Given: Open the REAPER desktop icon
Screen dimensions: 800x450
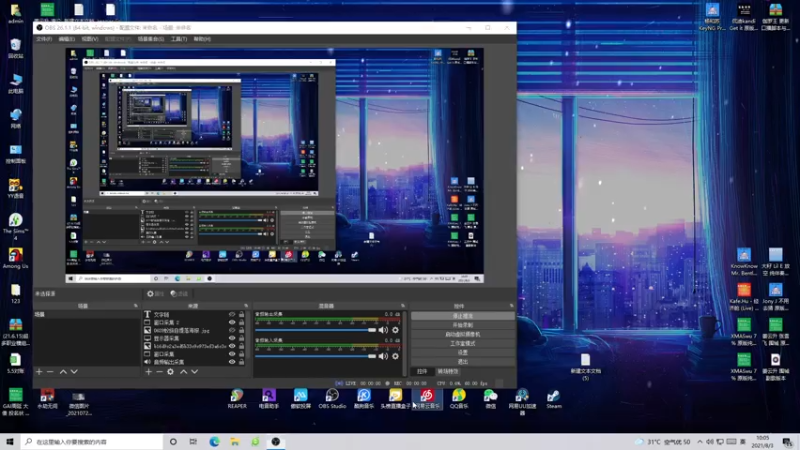Looking at the screenshot, I should pyautogui.click(x=236, y=397).
